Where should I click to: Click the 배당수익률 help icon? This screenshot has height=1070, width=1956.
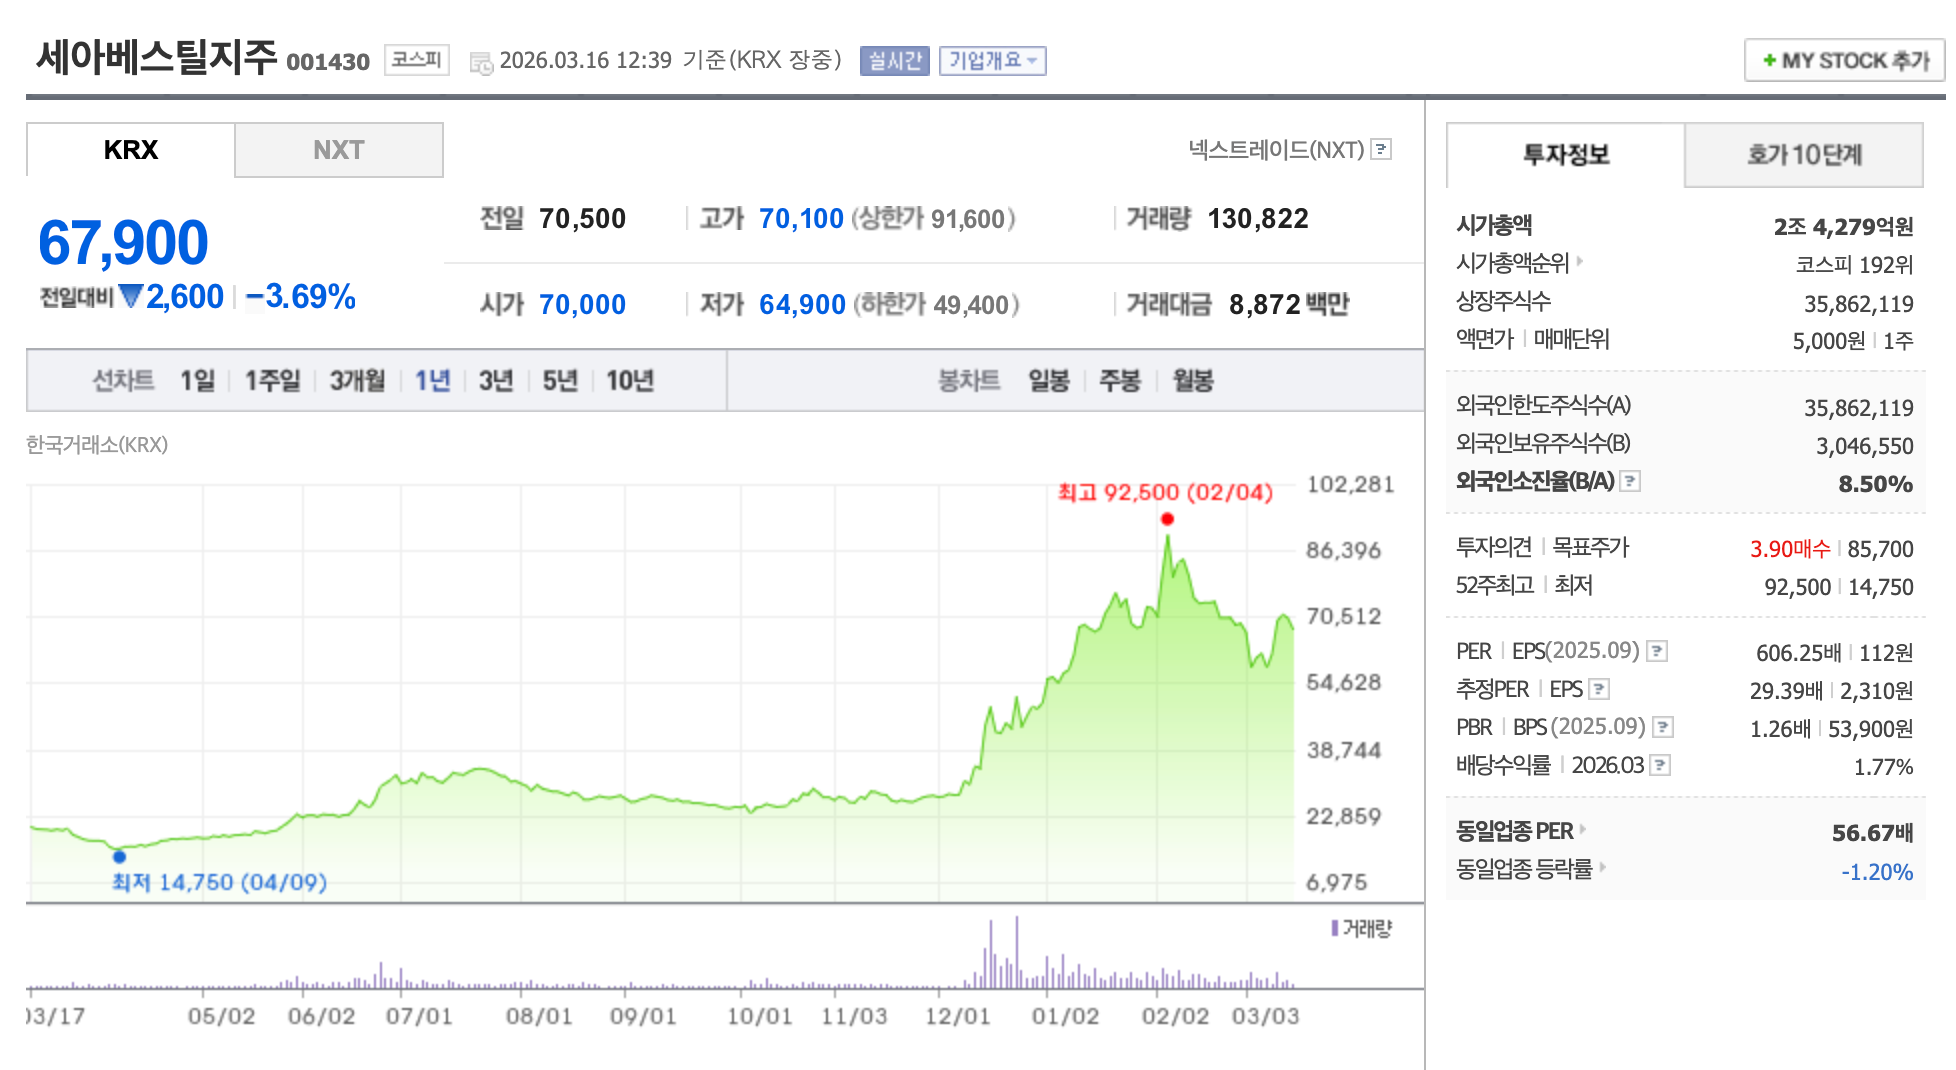[x=1660, y=765]
